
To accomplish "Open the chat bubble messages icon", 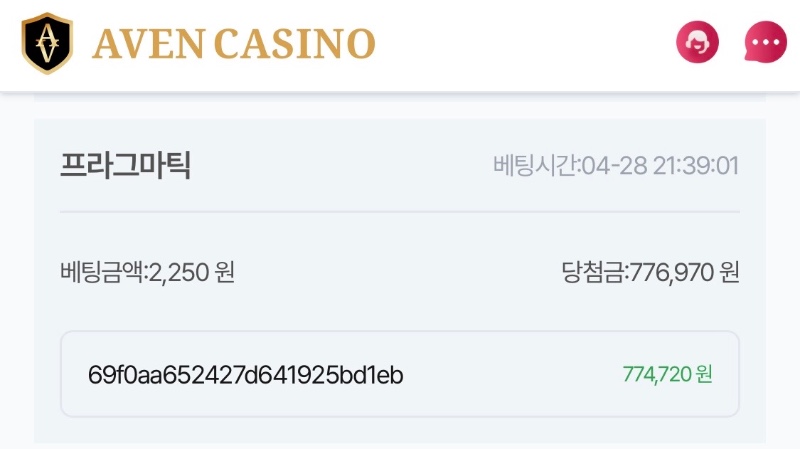I will tap(766, 44).
